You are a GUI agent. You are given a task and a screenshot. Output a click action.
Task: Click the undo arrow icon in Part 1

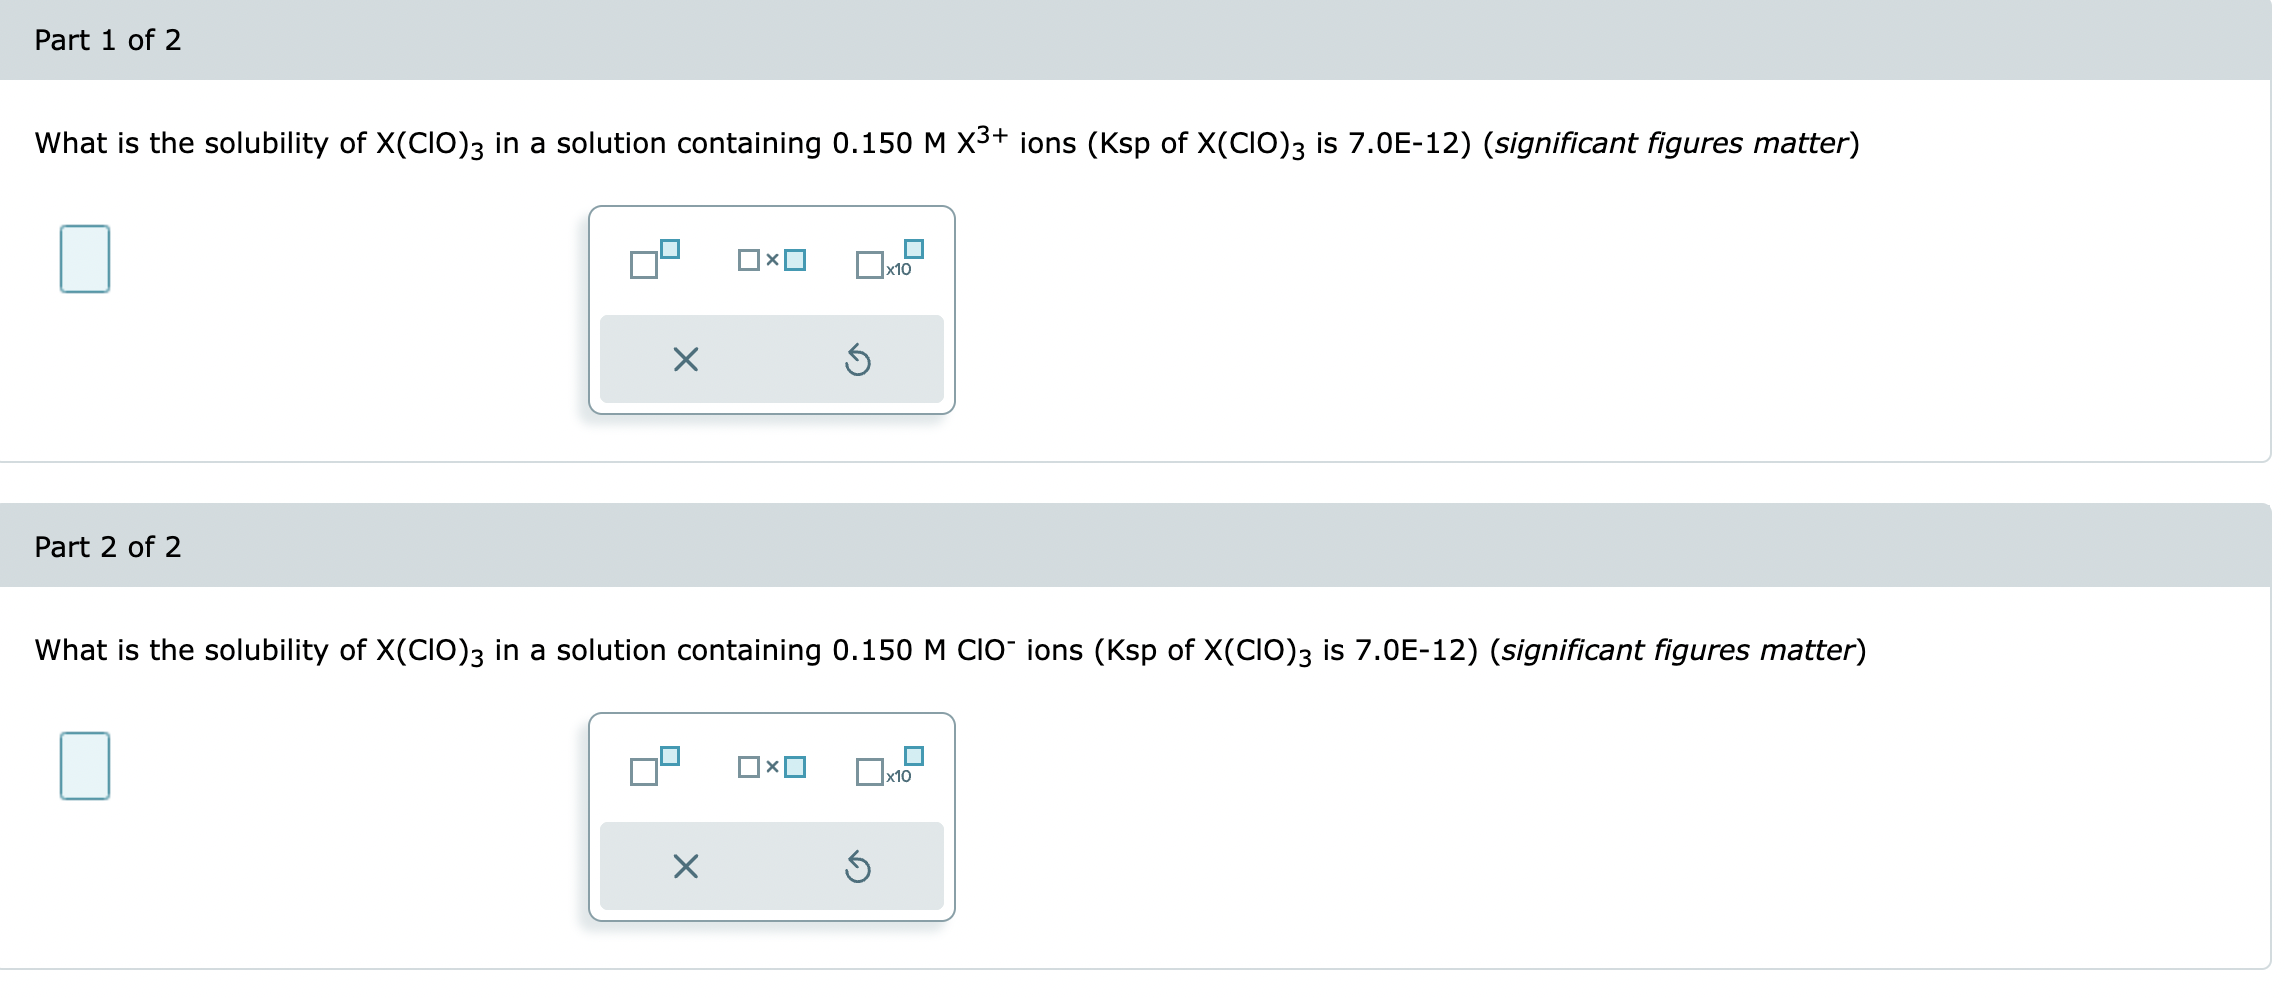[858, 359]
